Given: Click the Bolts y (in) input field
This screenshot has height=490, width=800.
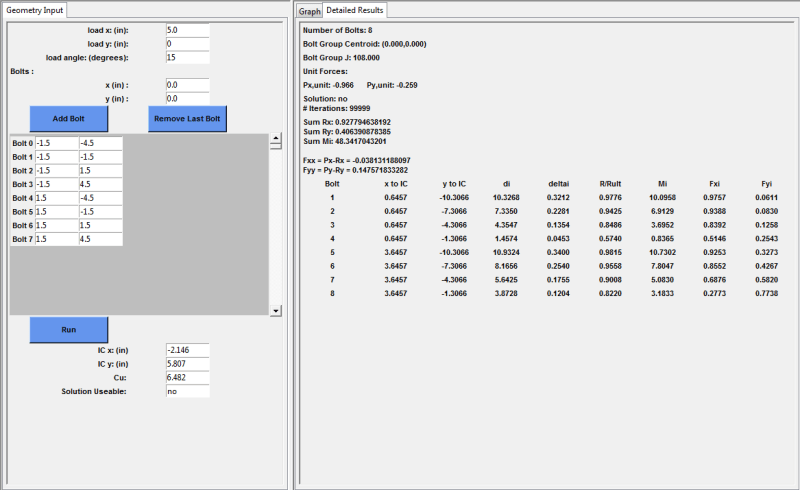Looking at the screenshot, I should click(187, 99).
